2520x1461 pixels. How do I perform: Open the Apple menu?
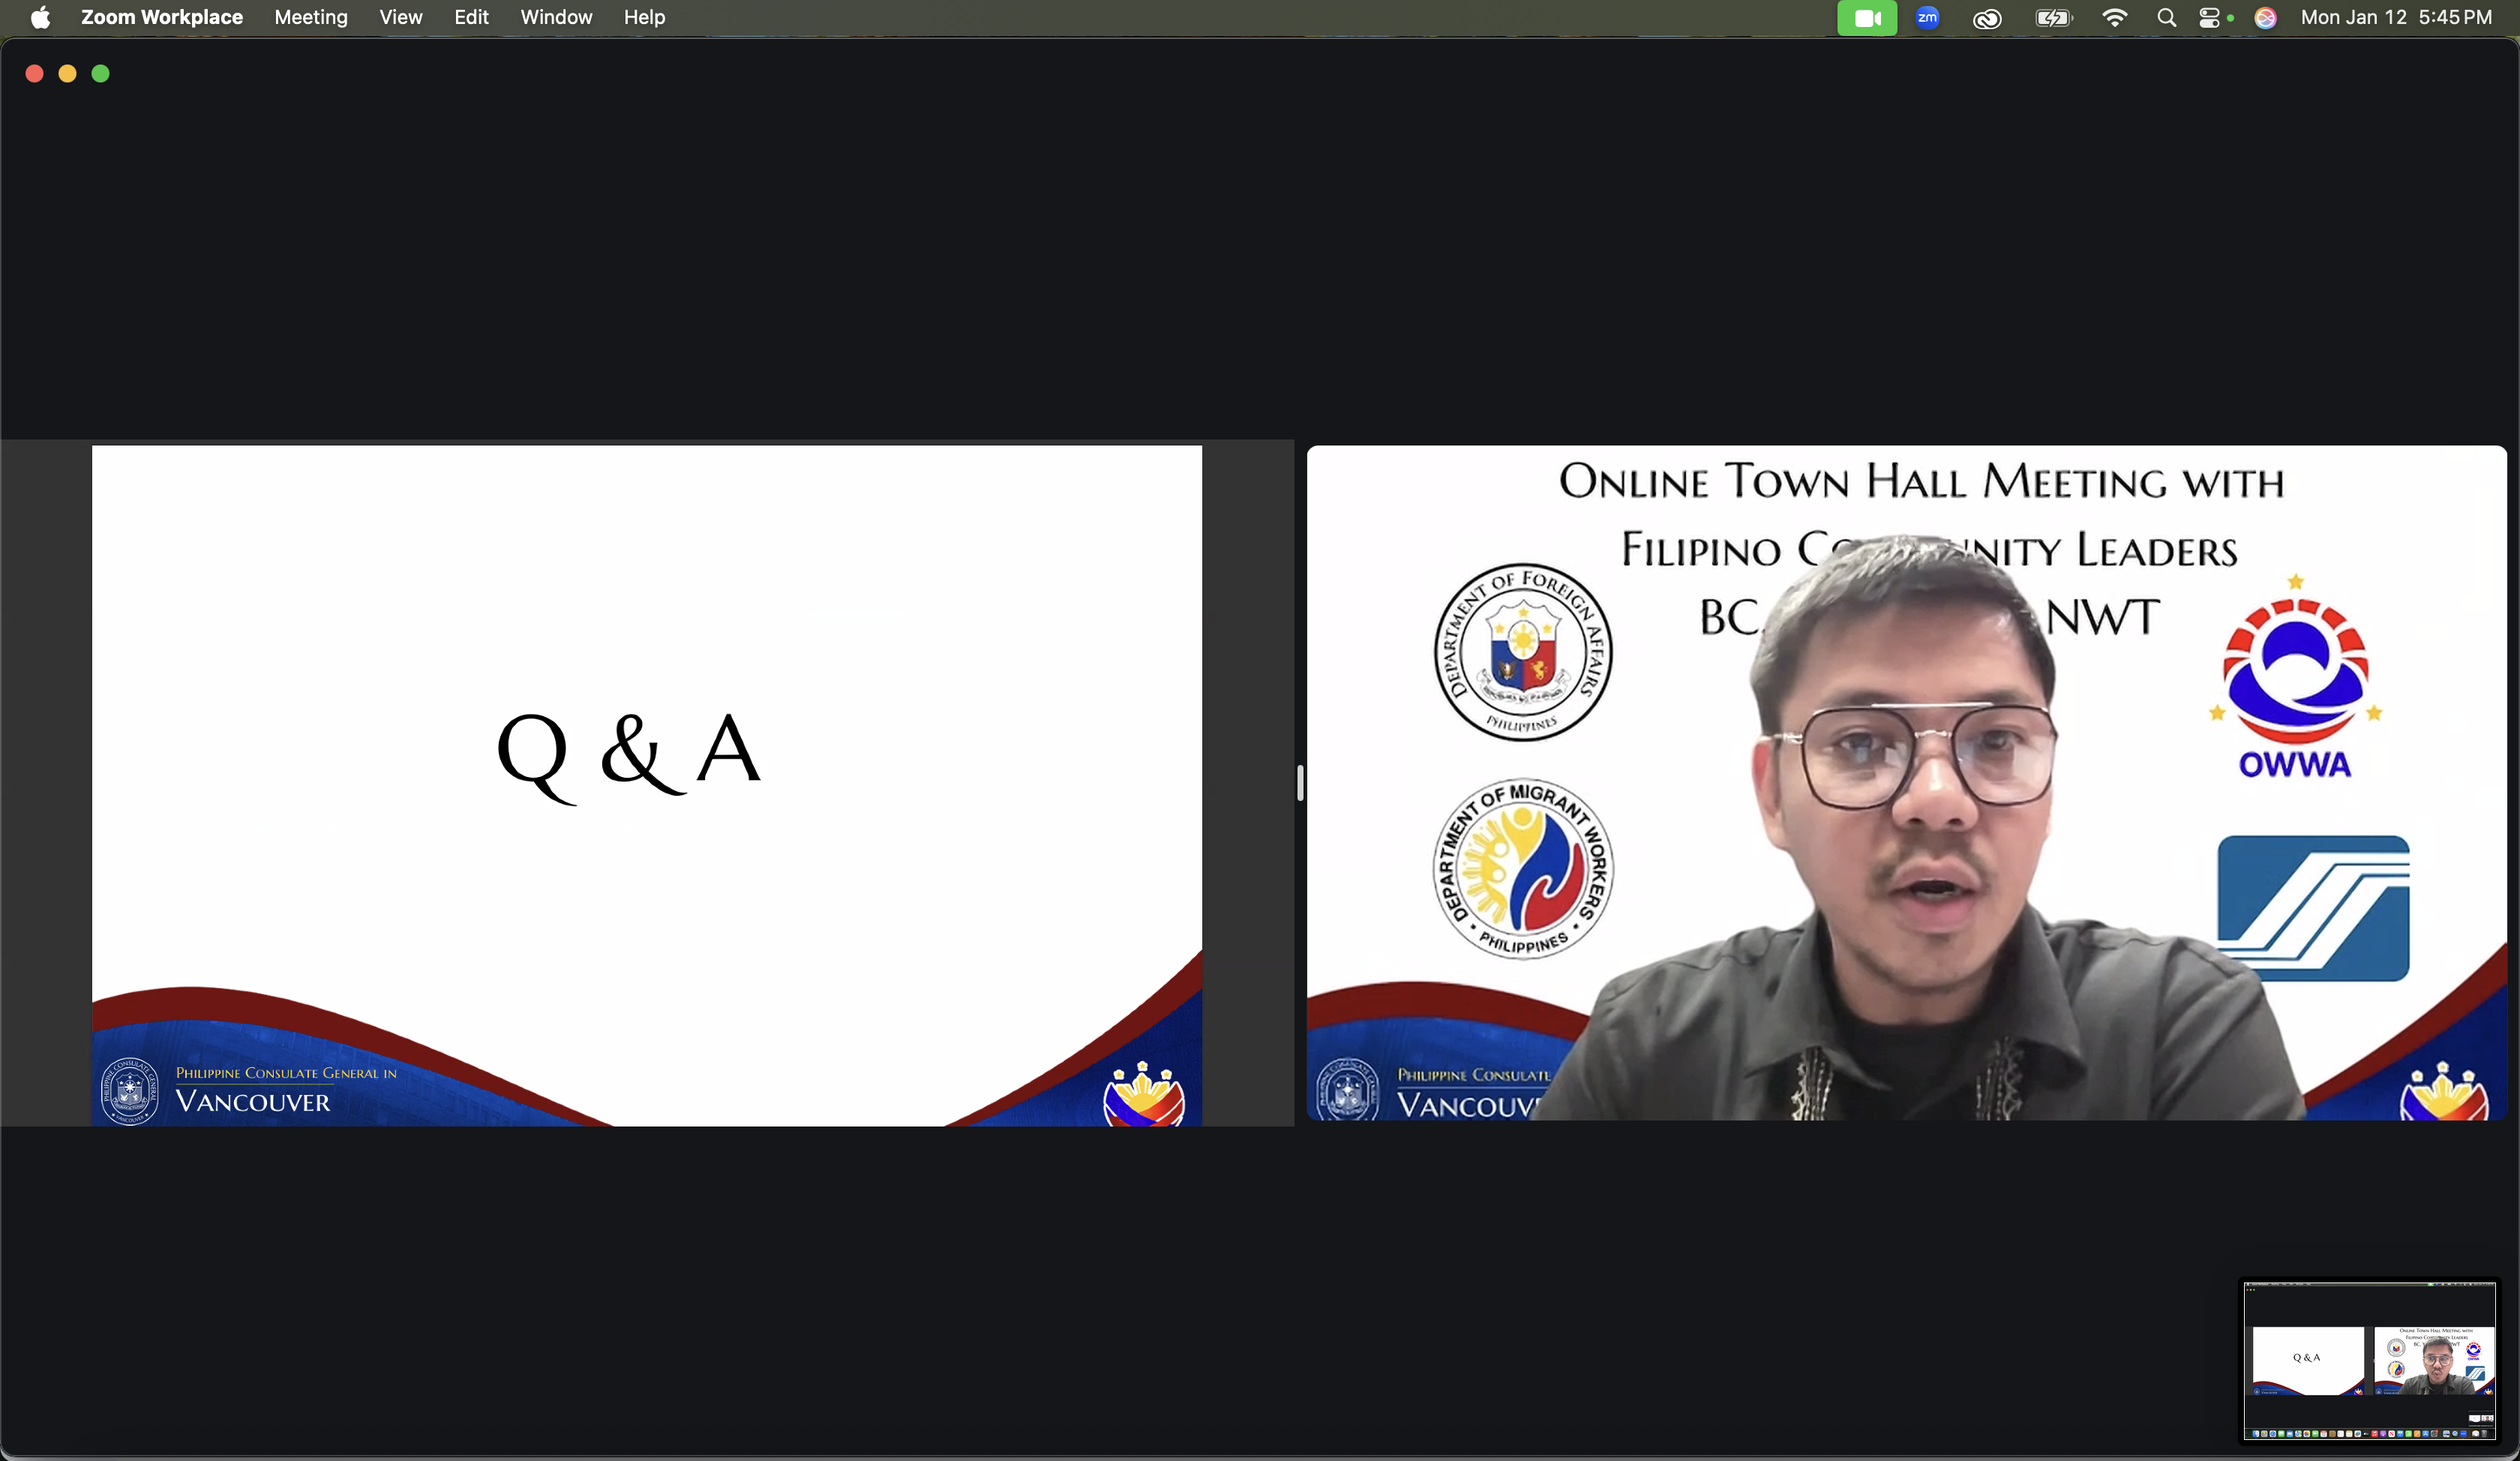40,18
